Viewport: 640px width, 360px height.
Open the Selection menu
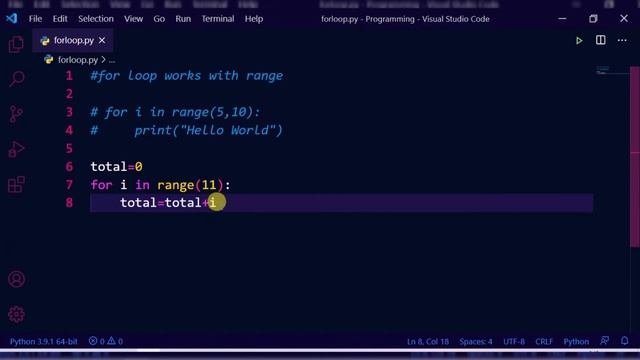[96, 19]
